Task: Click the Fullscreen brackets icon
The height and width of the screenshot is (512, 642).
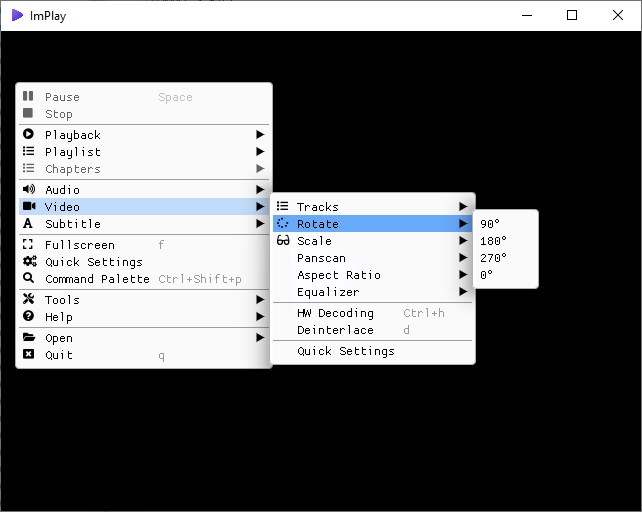Action: coord(27,245)
